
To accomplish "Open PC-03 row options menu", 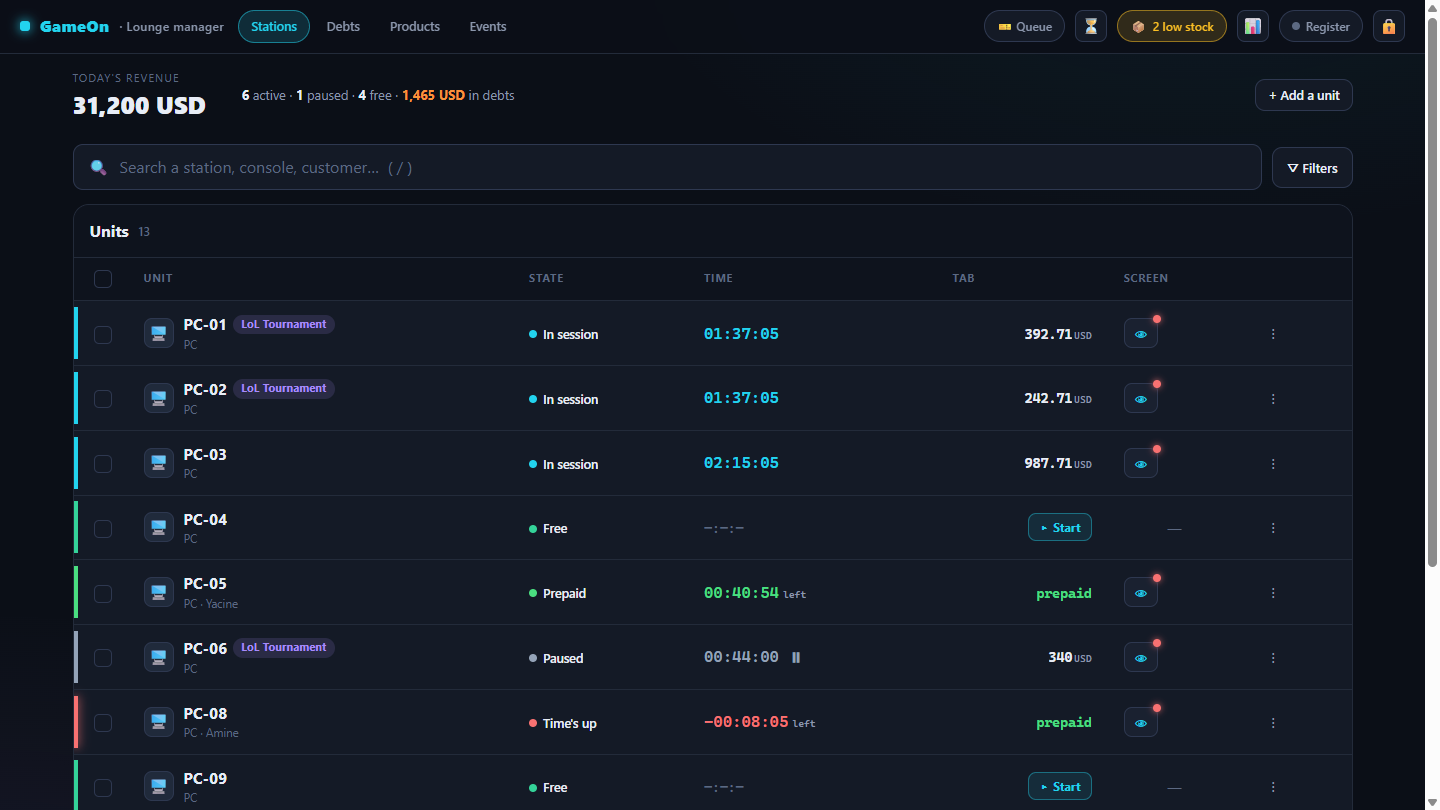I will pos(1273,464).
